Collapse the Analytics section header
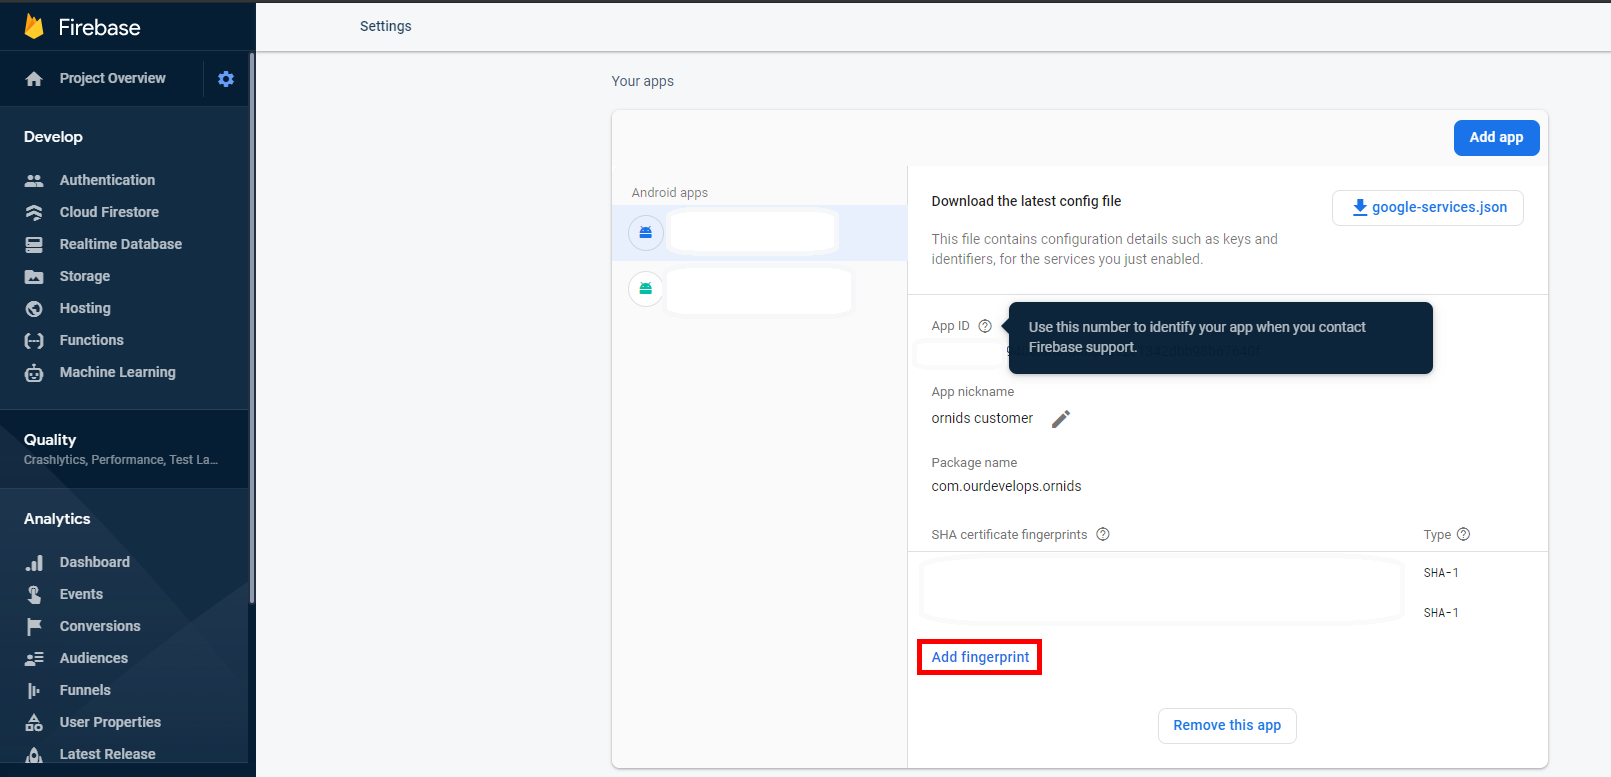The height and width of the screenshot is (777, 1611). [57, 519]
